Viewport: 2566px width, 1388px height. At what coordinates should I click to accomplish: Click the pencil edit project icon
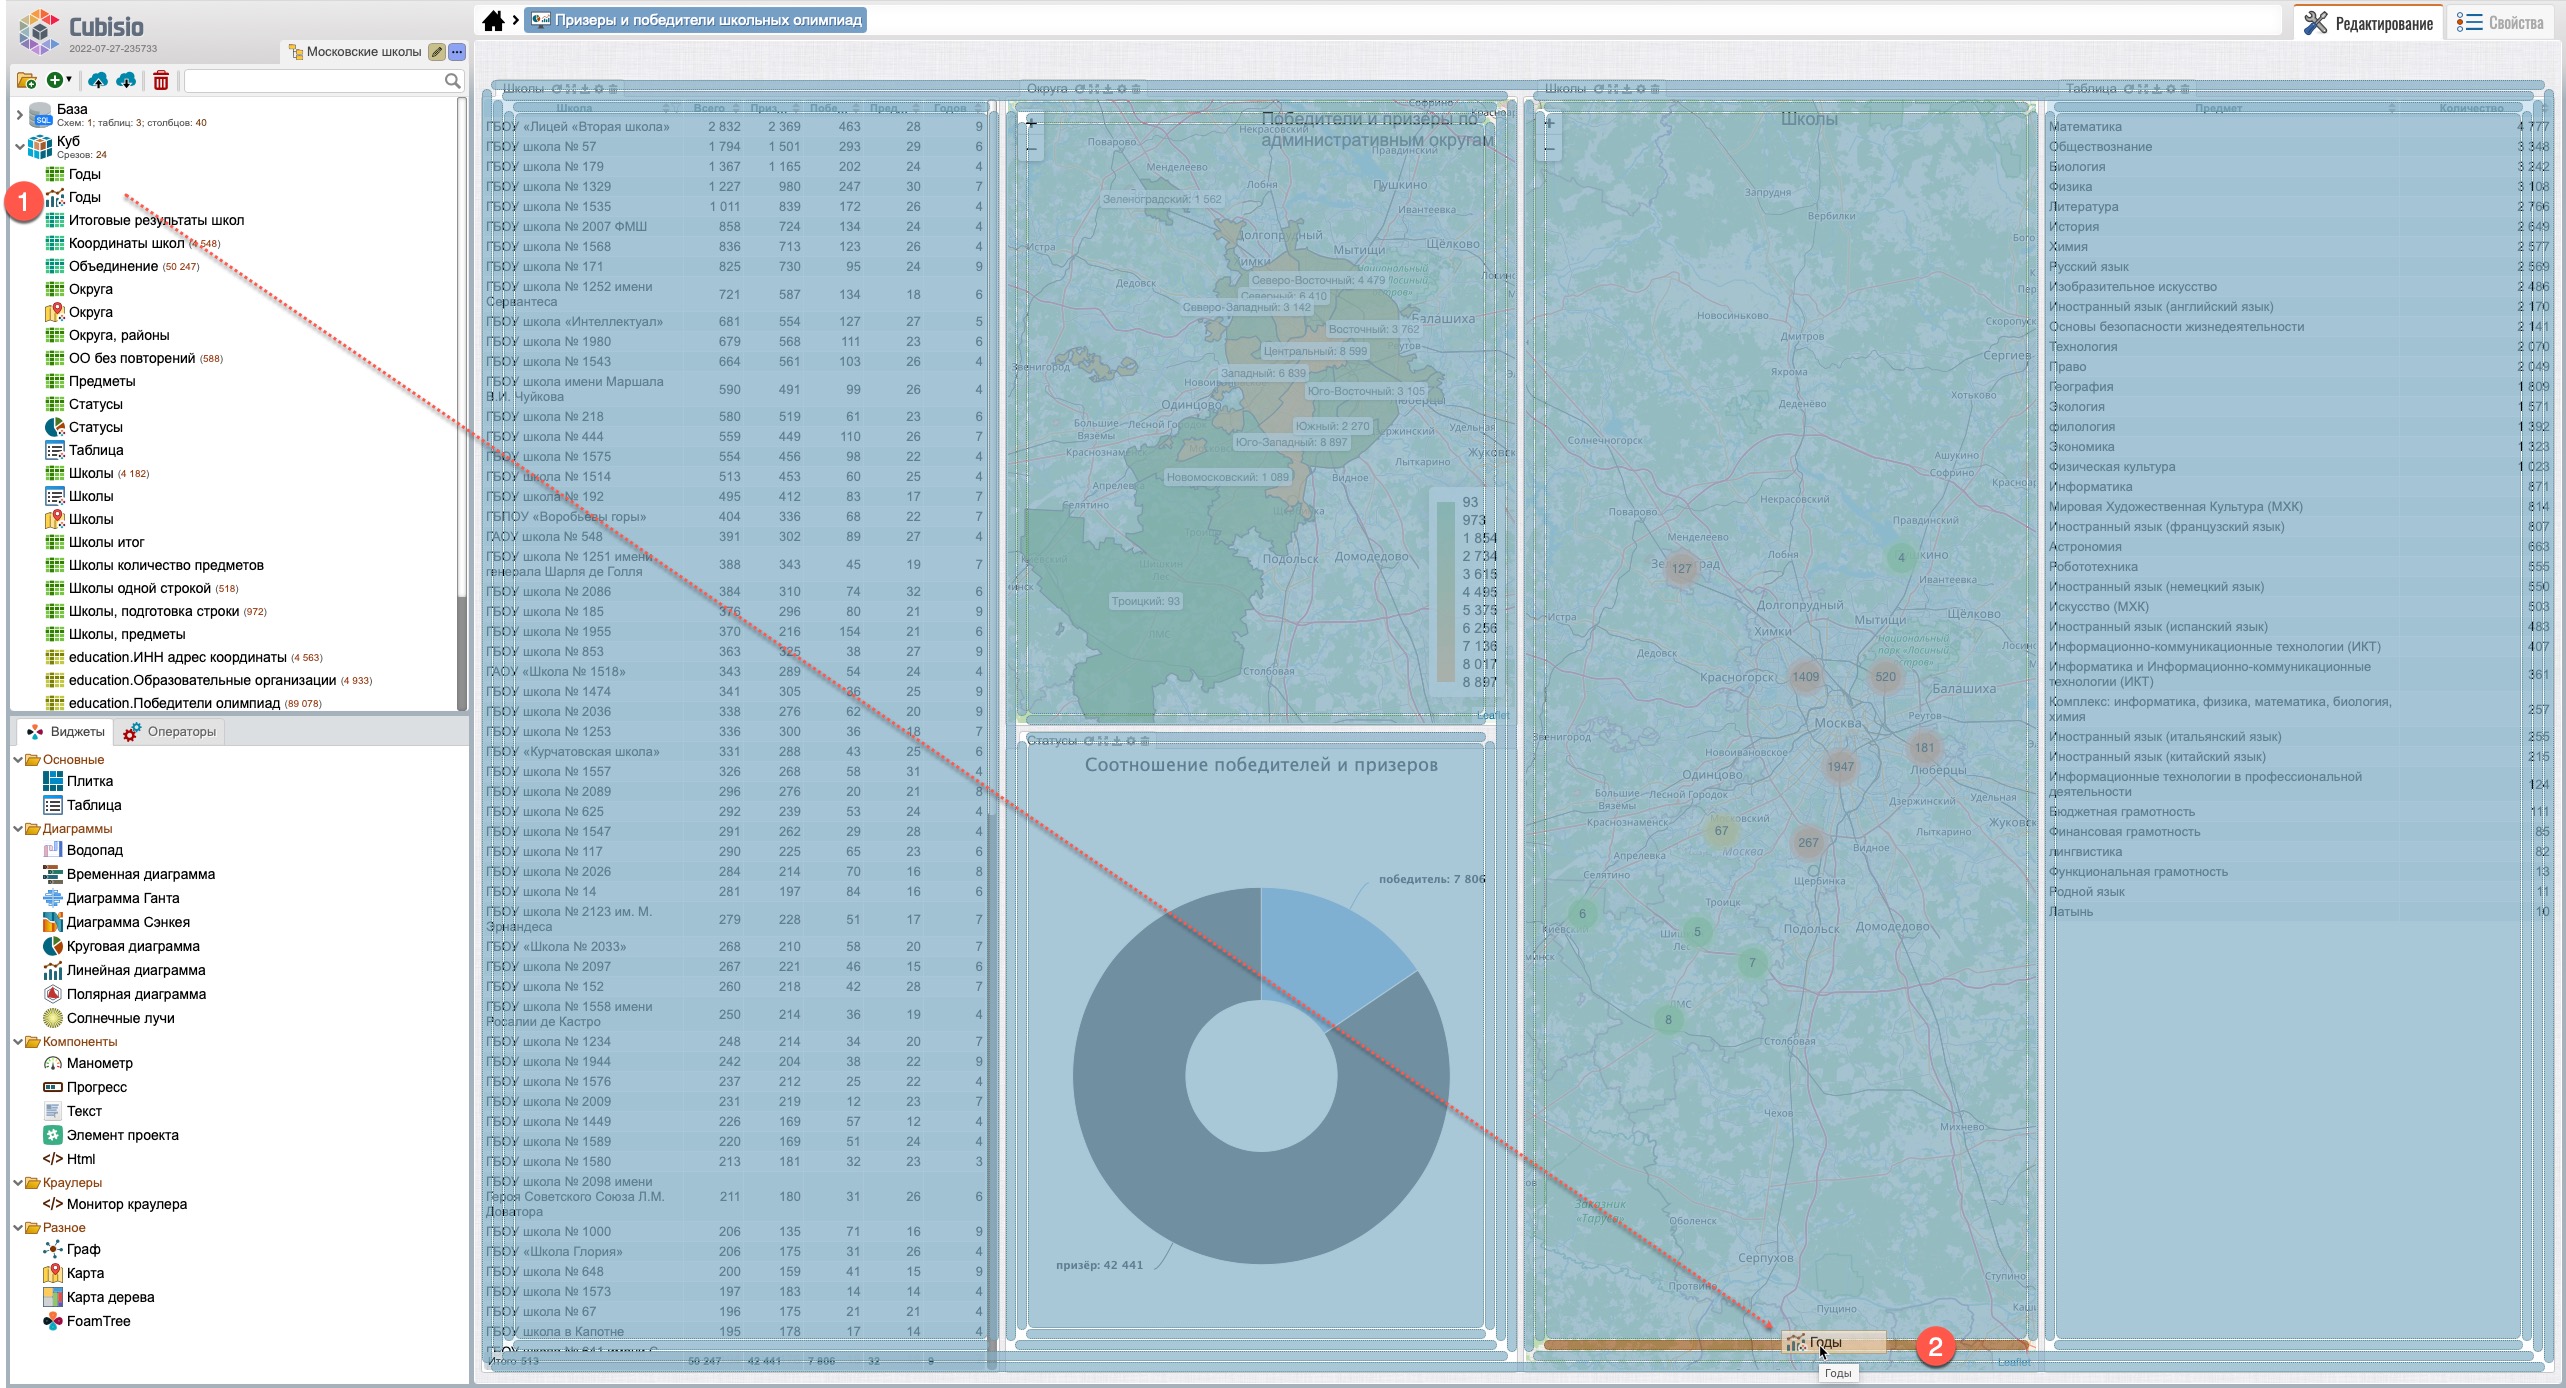(437, 52)
